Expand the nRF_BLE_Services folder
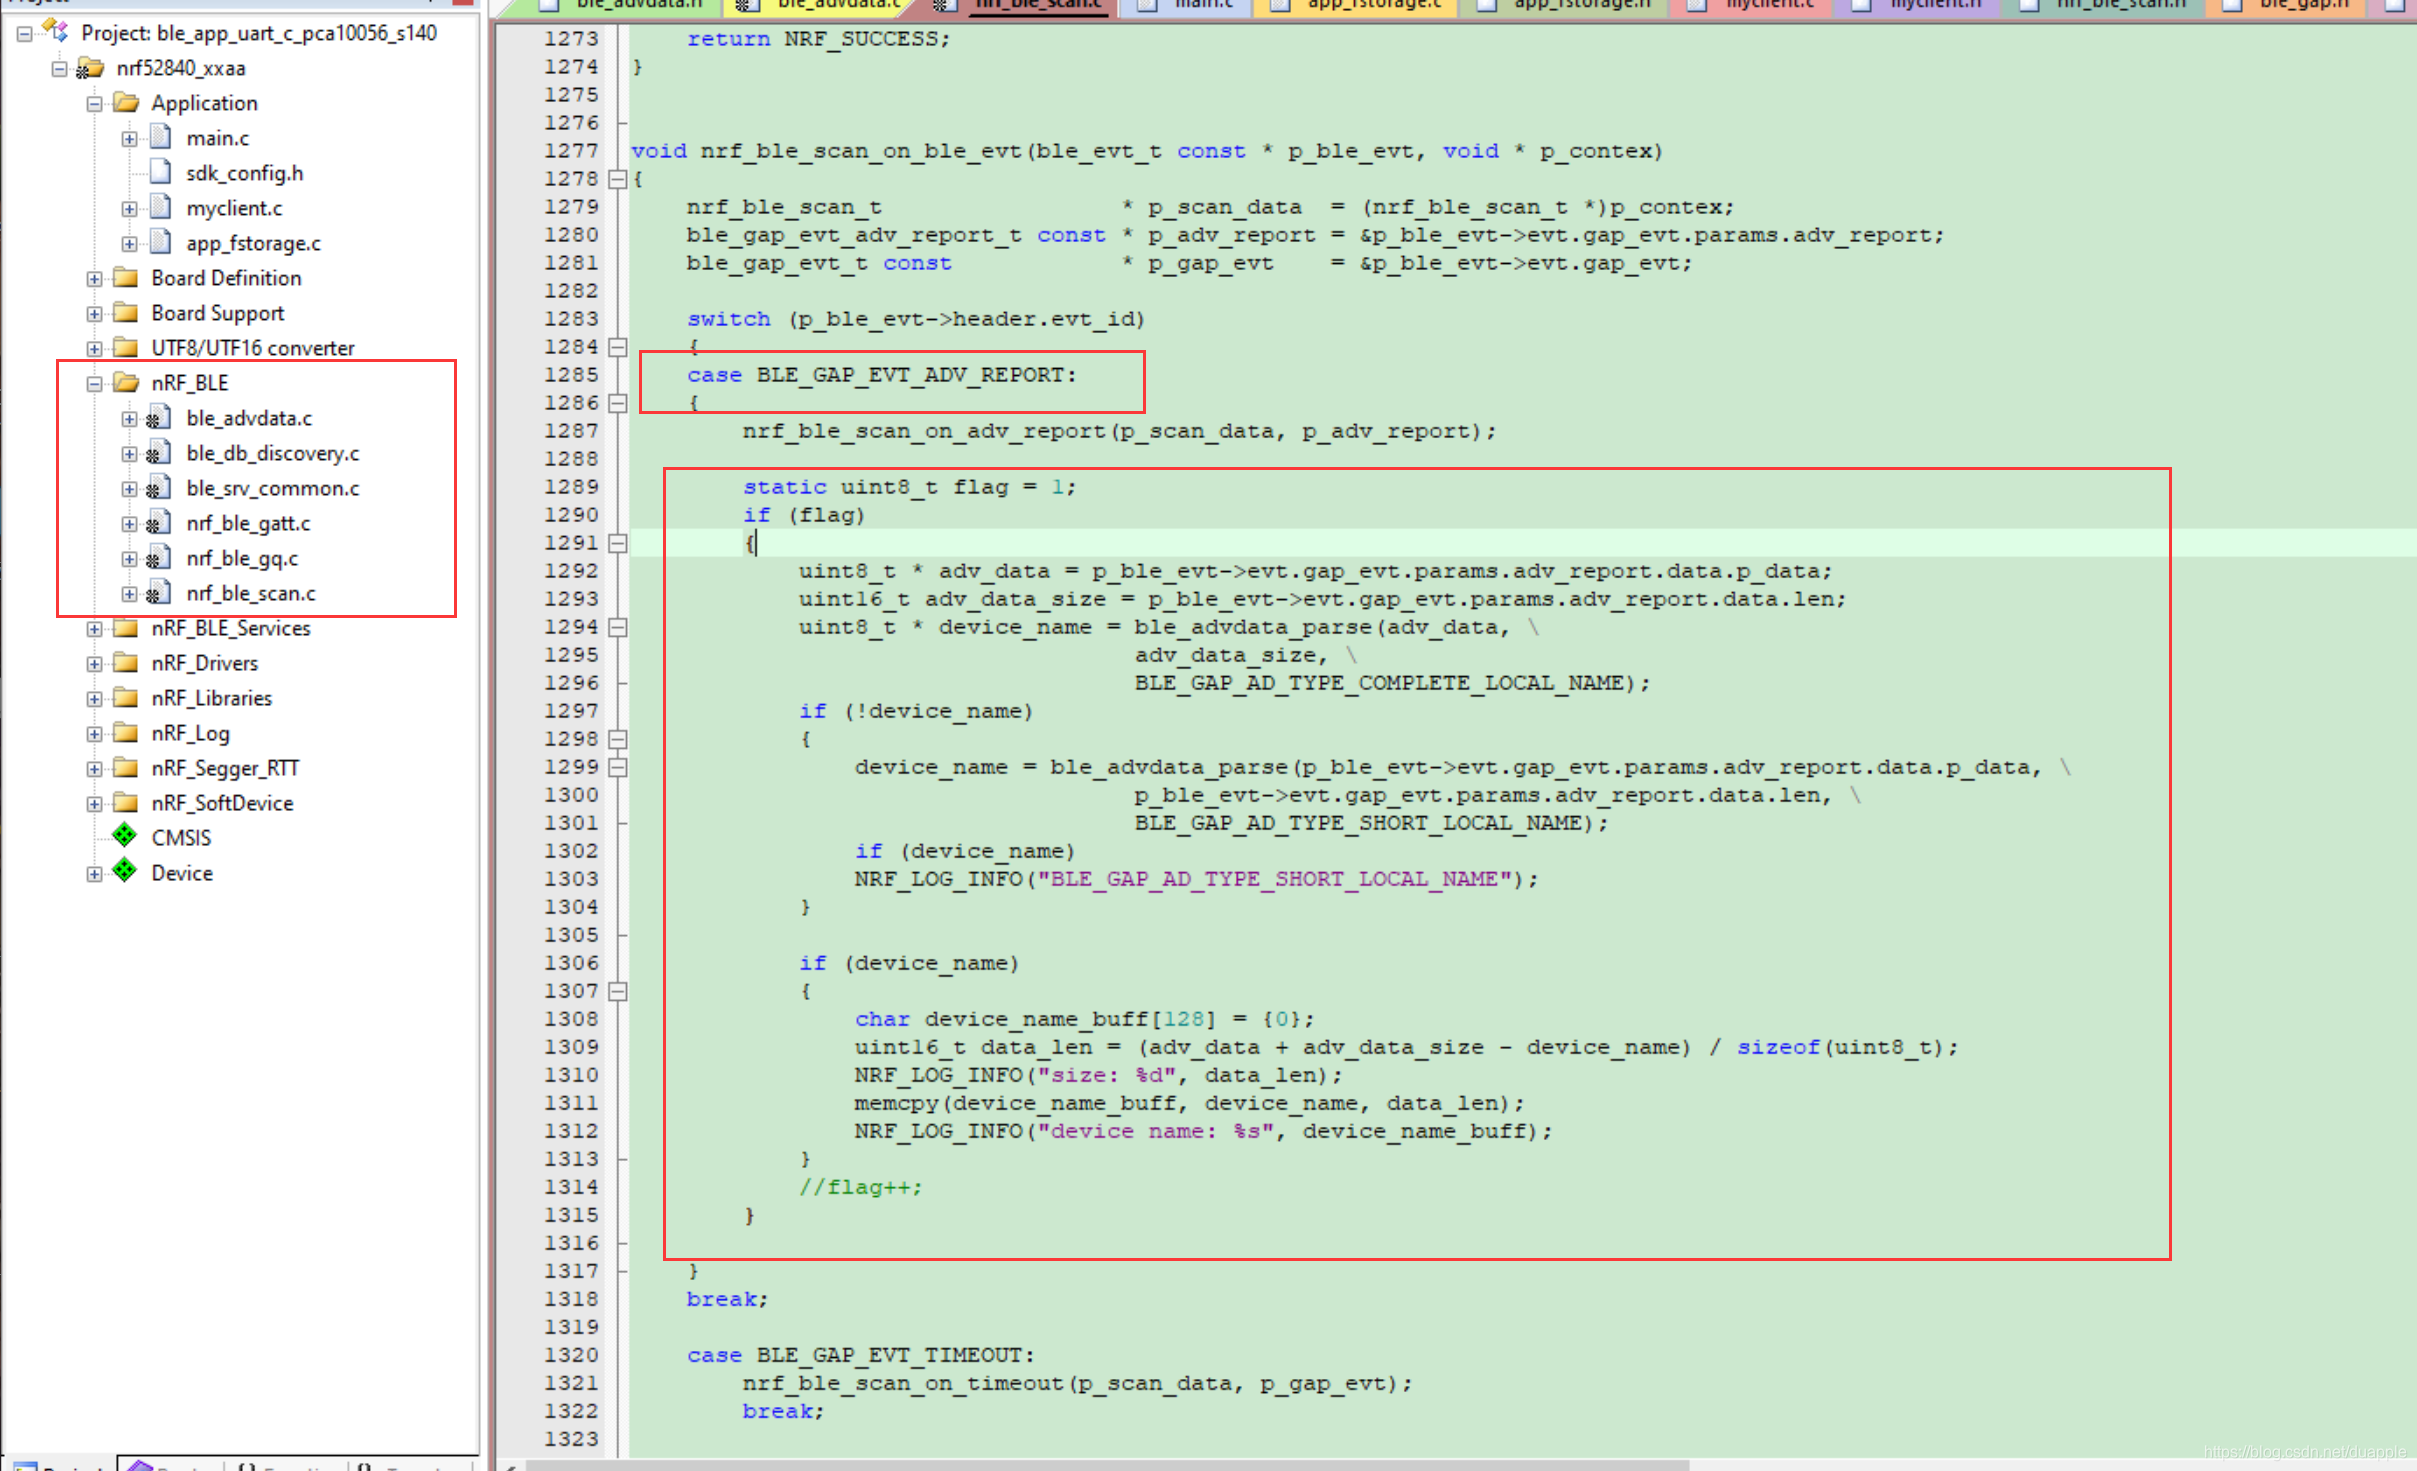Image resolution: width=2417 pixels, height=1471 pixels. coord(94,628)
